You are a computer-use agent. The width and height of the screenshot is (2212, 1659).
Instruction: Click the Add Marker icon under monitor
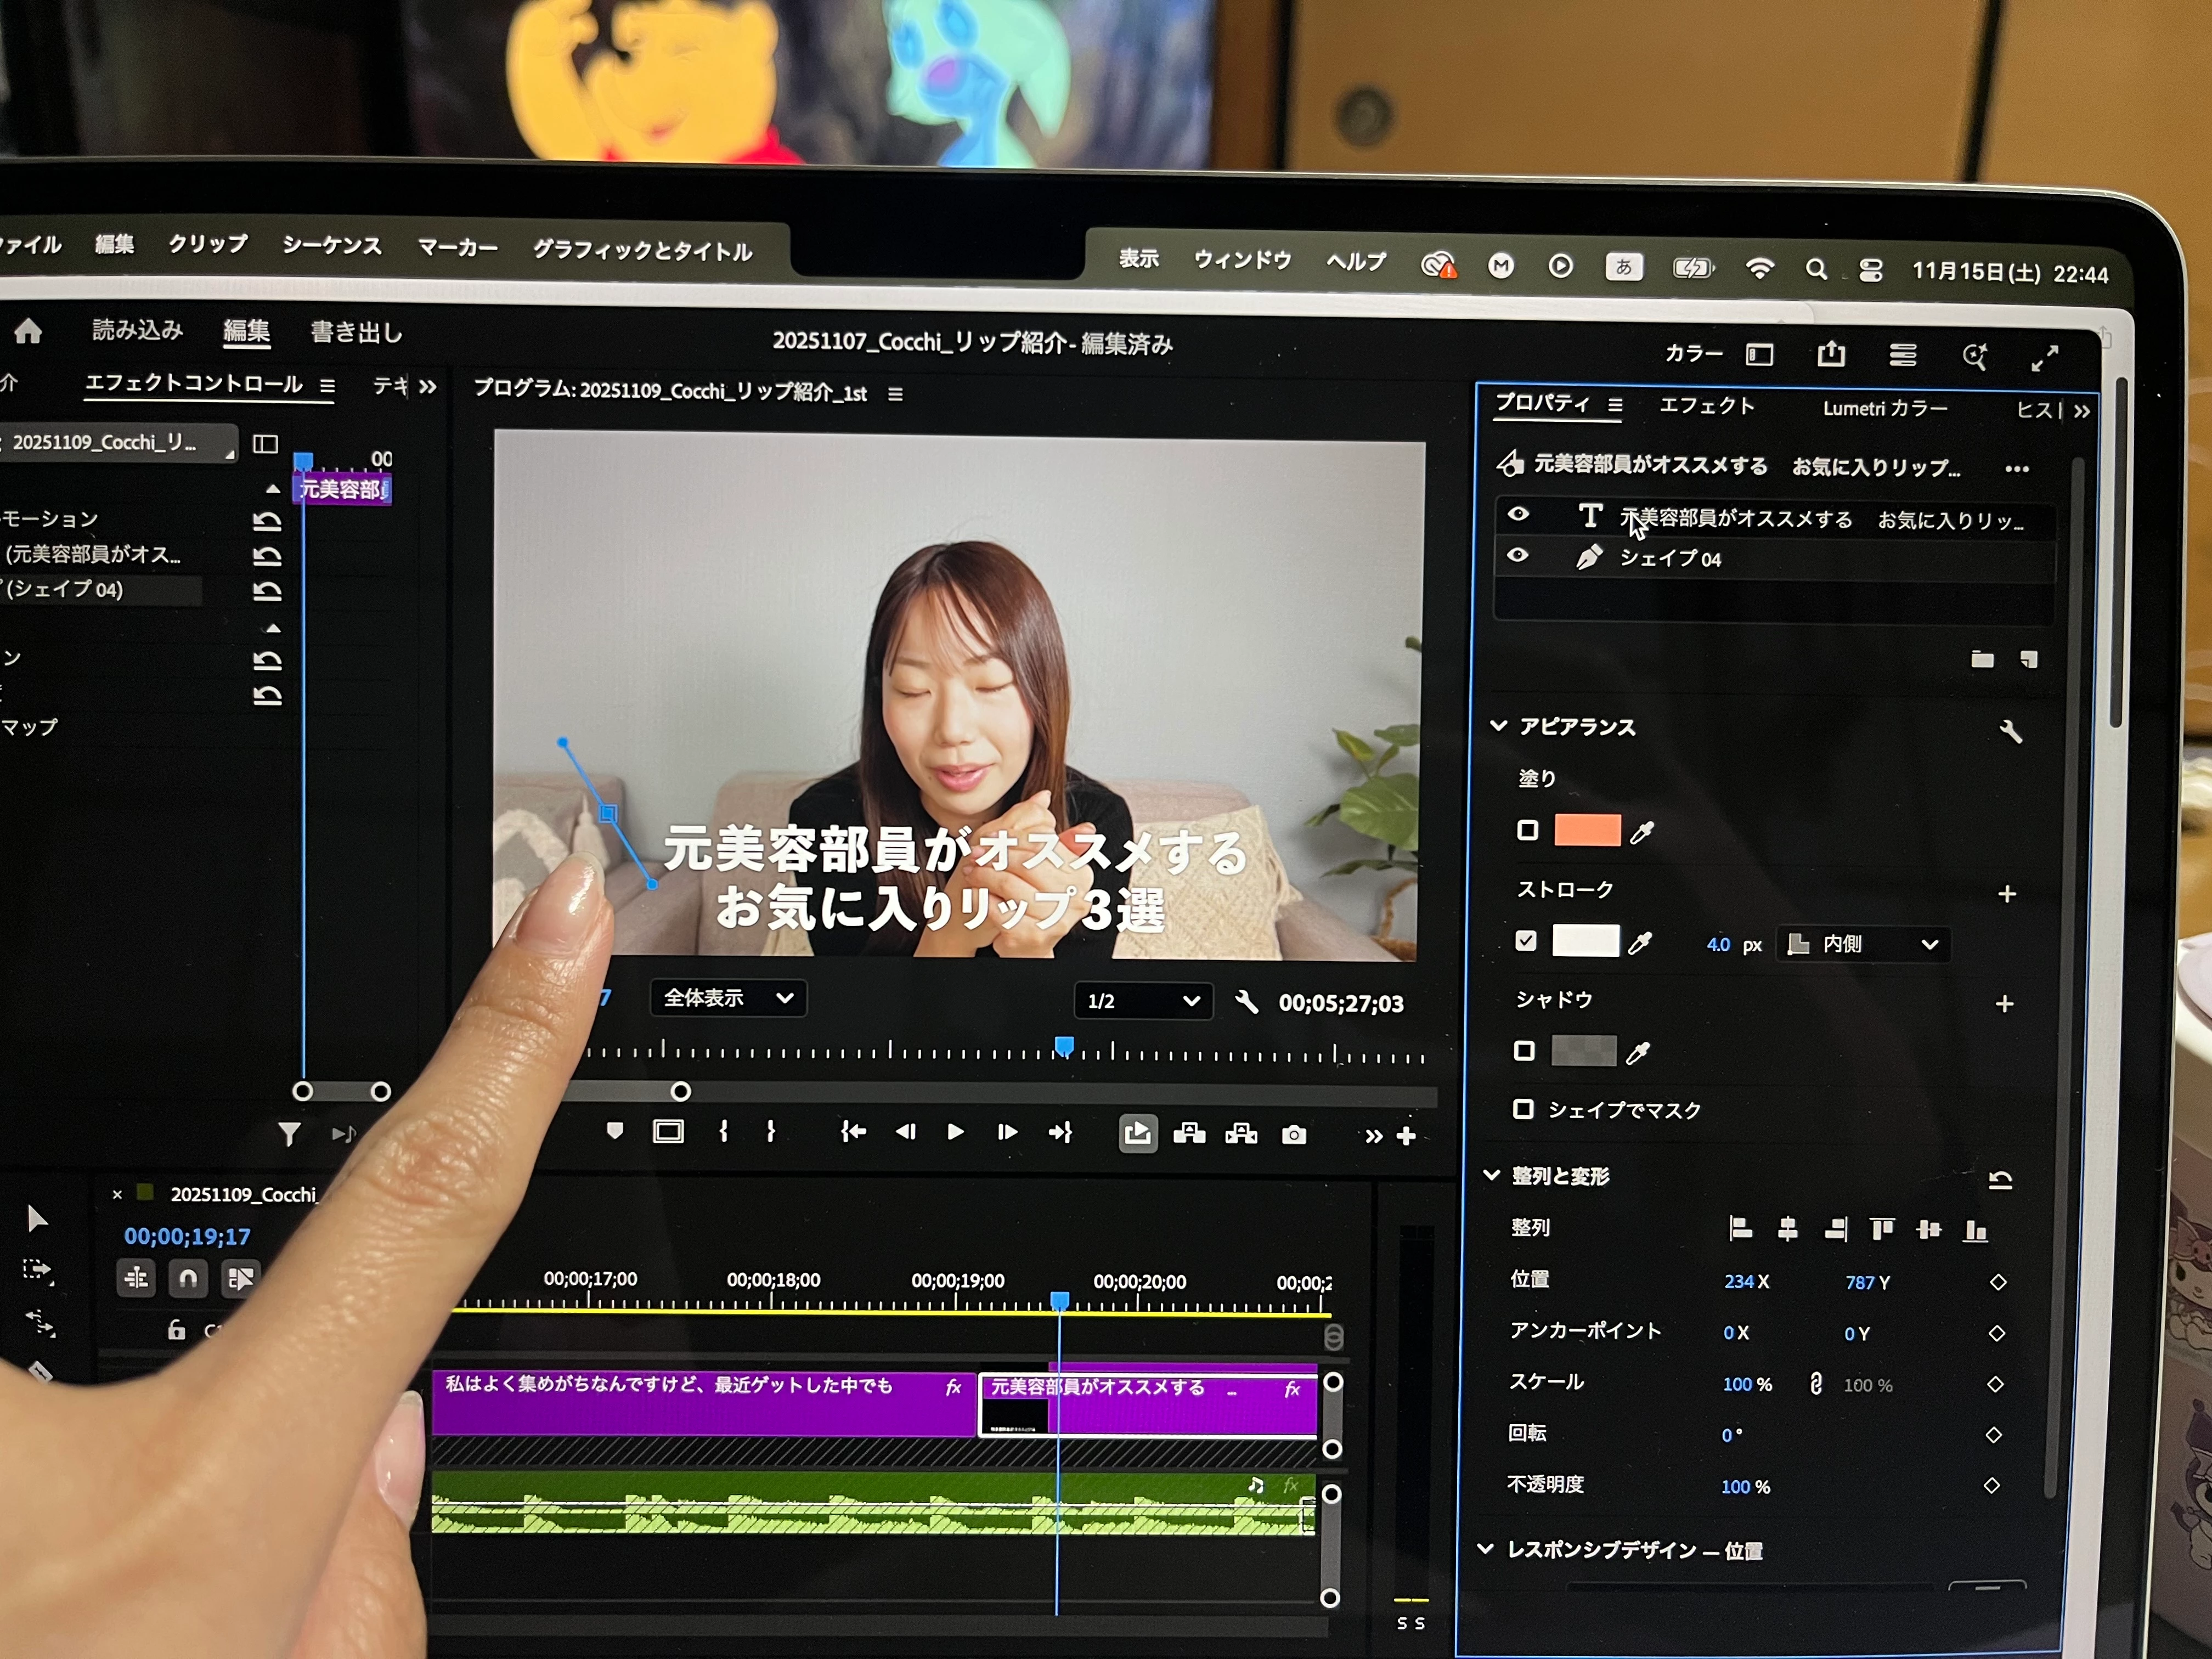pyautogui.click(x=615, y=1130)
